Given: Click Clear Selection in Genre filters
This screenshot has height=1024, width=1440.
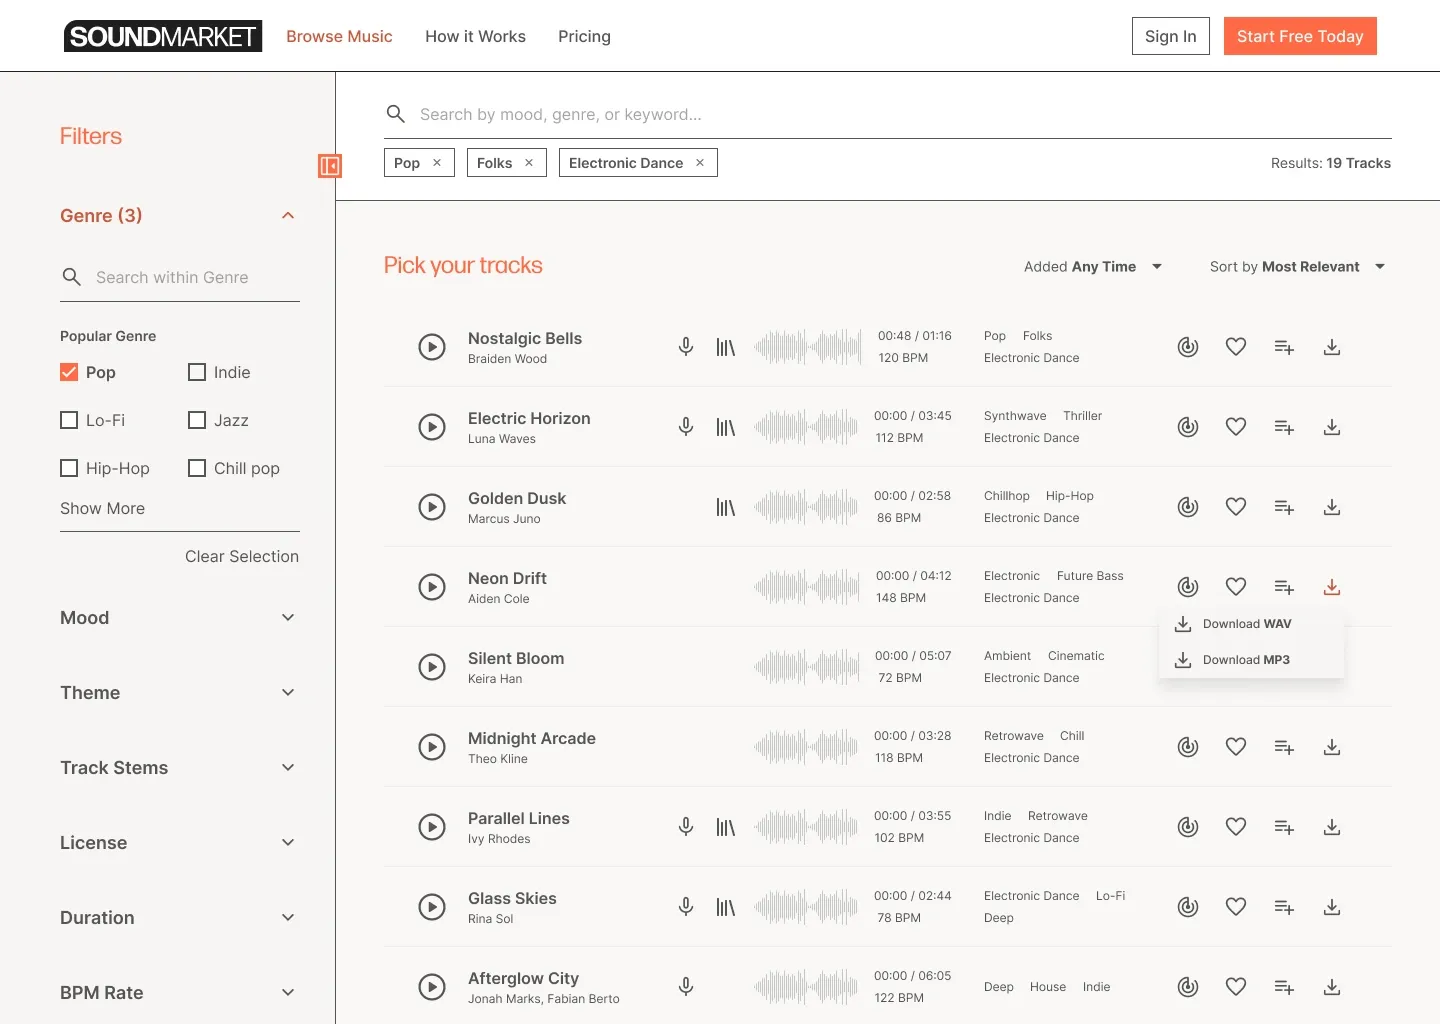Looking at the screenshot, I should pyautogui.click(x=242, y=556).
